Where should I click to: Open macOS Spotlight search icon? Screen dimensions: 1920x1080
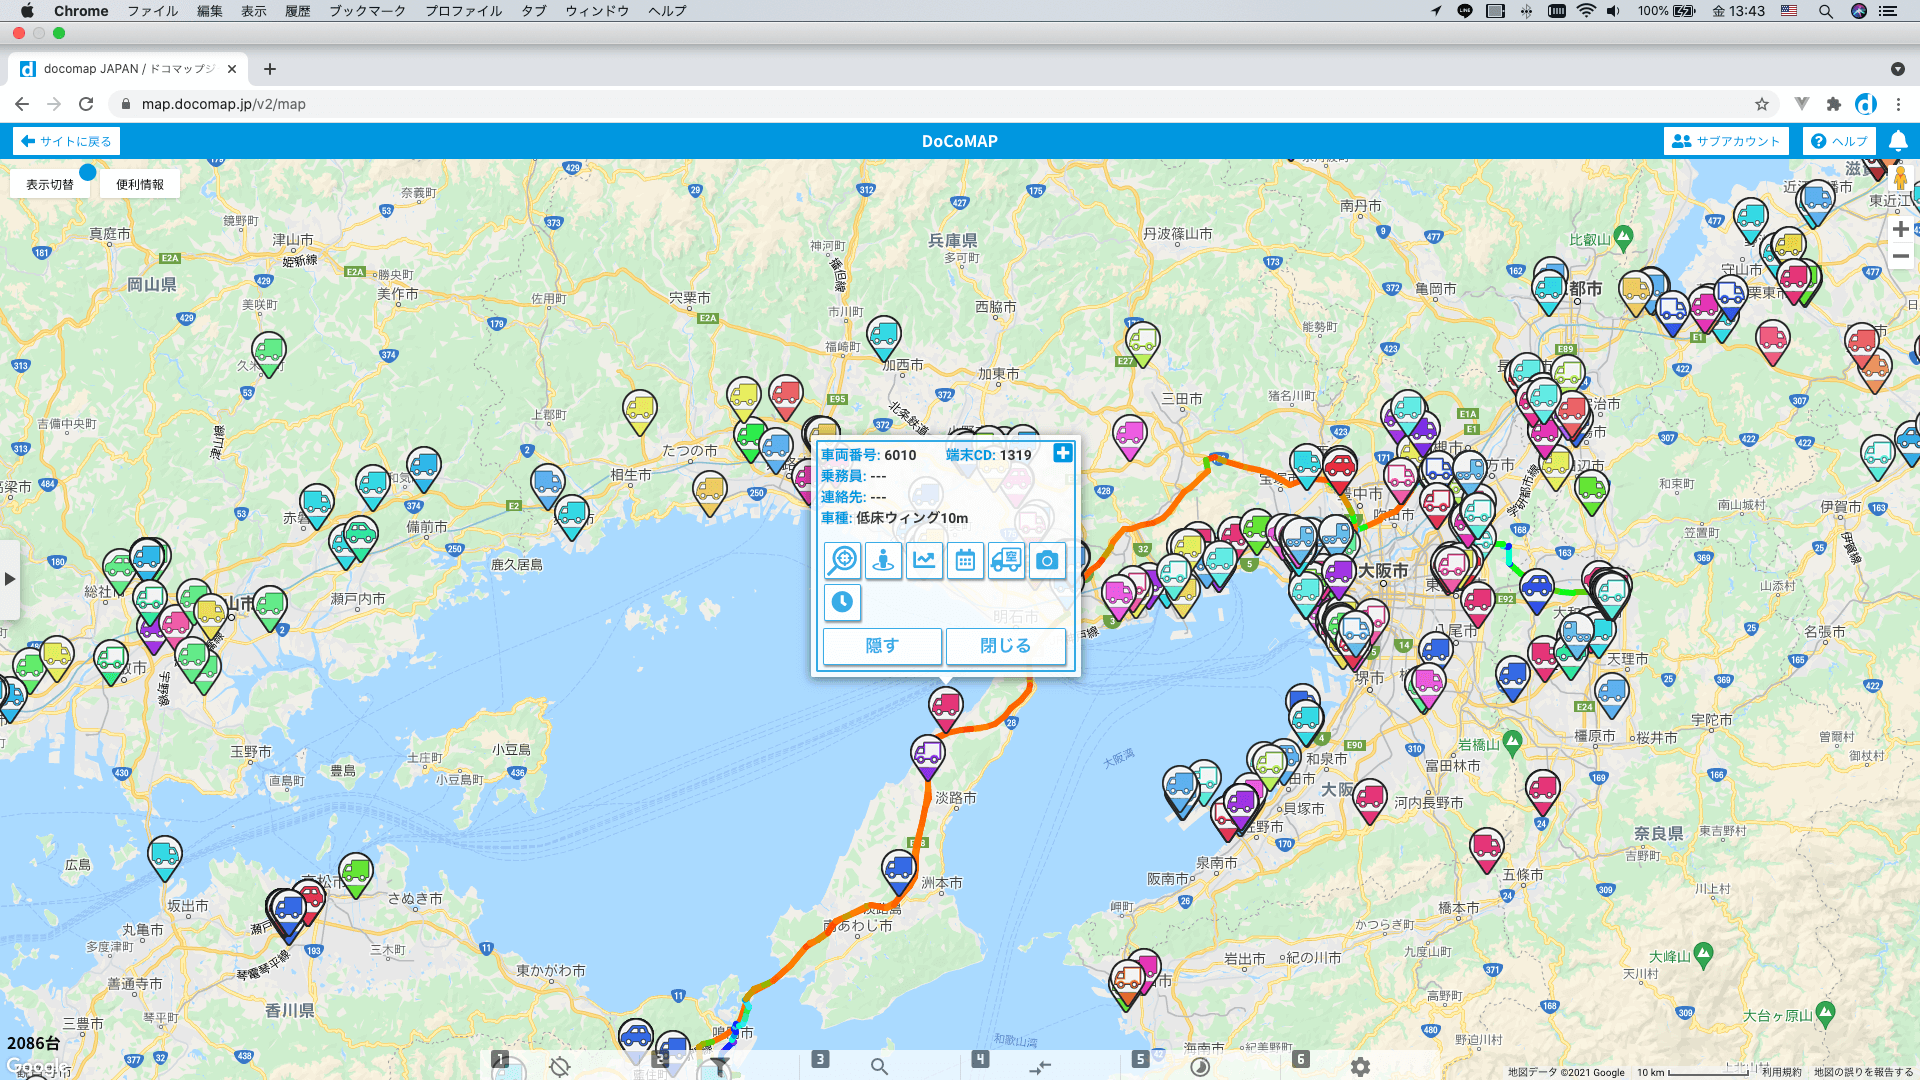coord(1825,11)
